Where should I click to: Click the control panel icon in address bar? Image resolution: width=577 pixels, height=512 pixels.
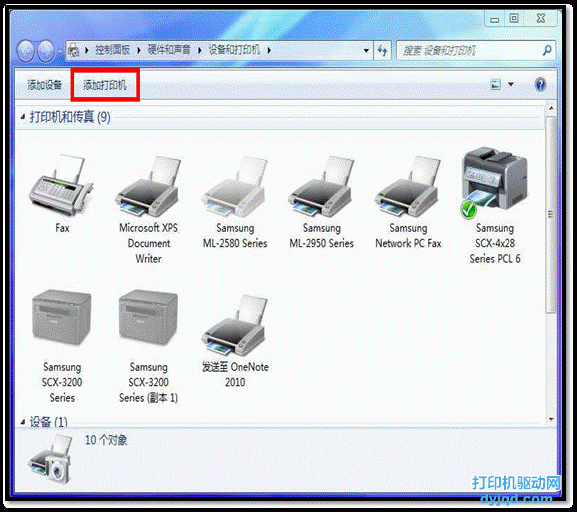point(74,50)
